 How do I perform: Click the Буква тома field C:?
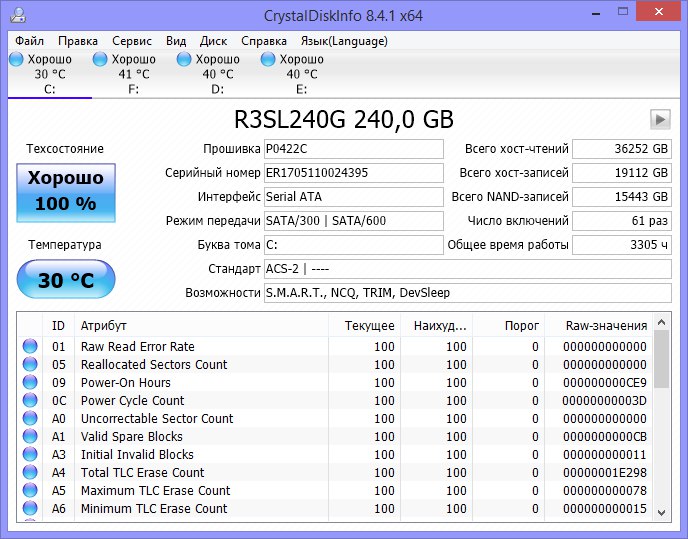[354, 245]
